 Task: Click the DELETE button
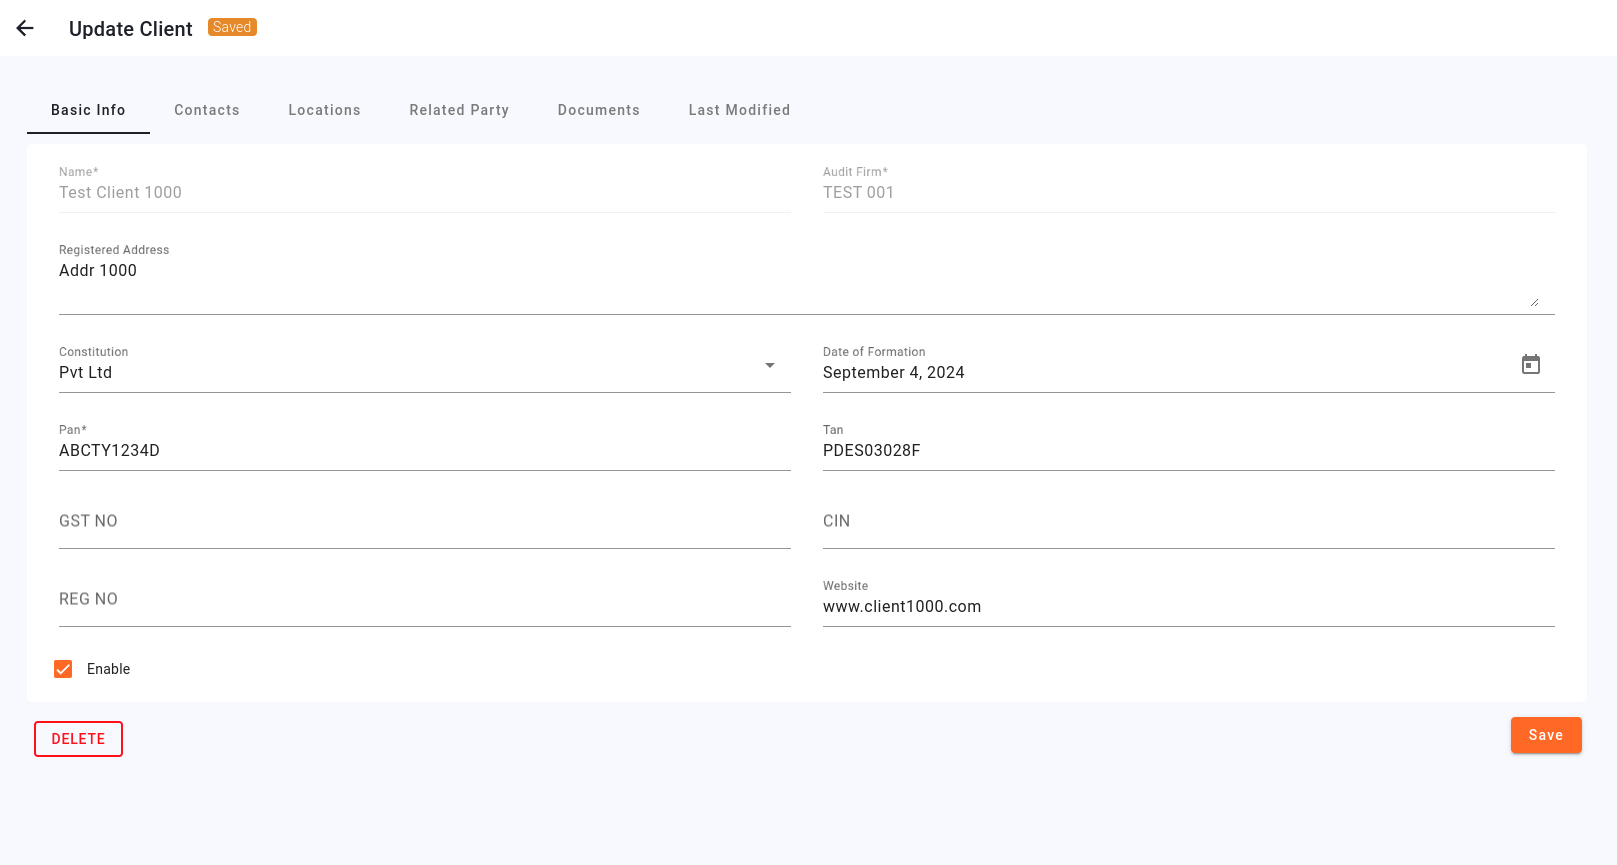[78, 739]
